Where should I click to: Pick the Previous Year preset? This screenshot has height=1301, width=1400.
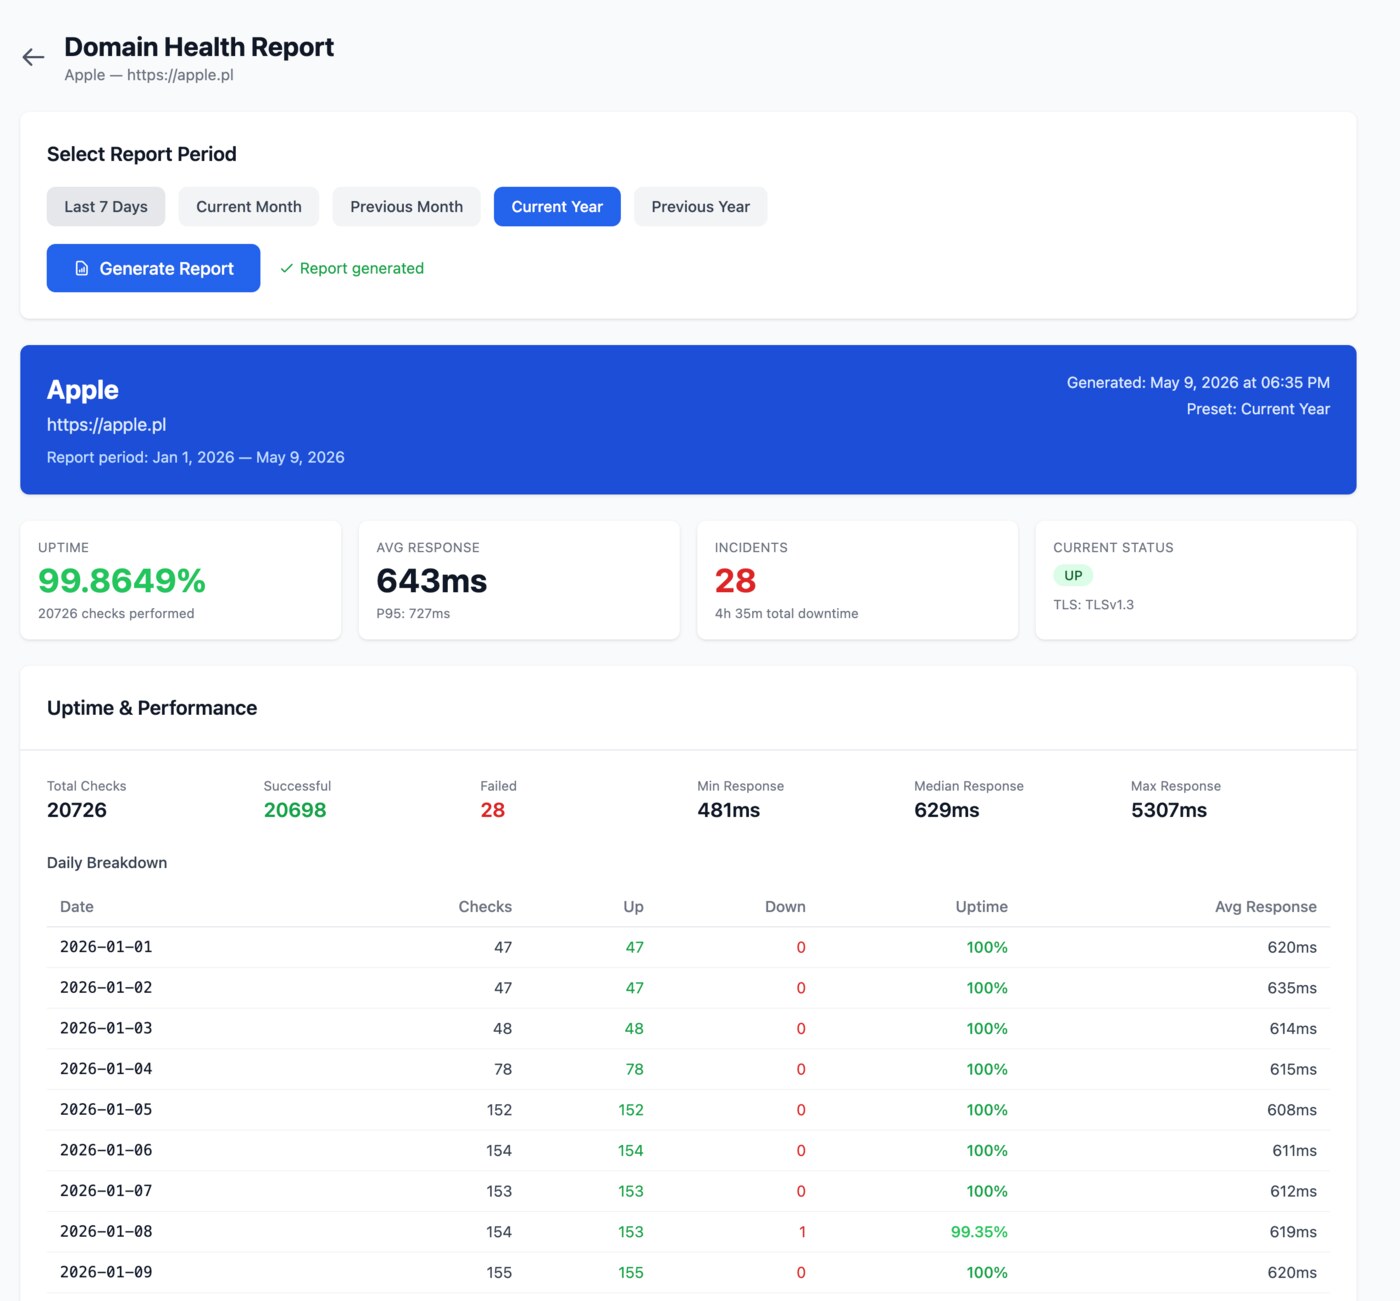point(700,207)
